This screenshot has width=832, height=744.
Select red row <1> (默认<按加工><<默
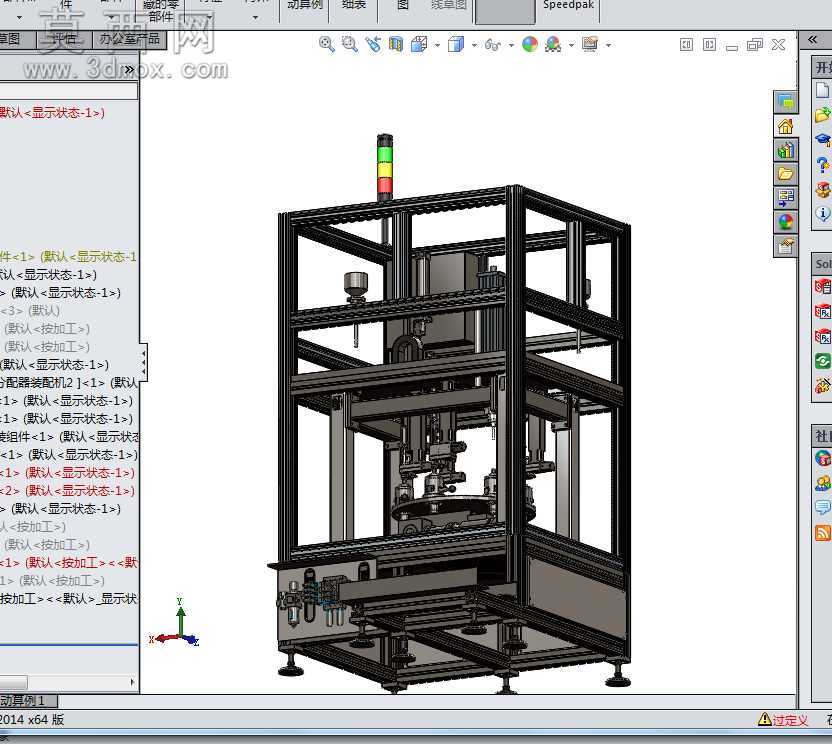point(69,563)
